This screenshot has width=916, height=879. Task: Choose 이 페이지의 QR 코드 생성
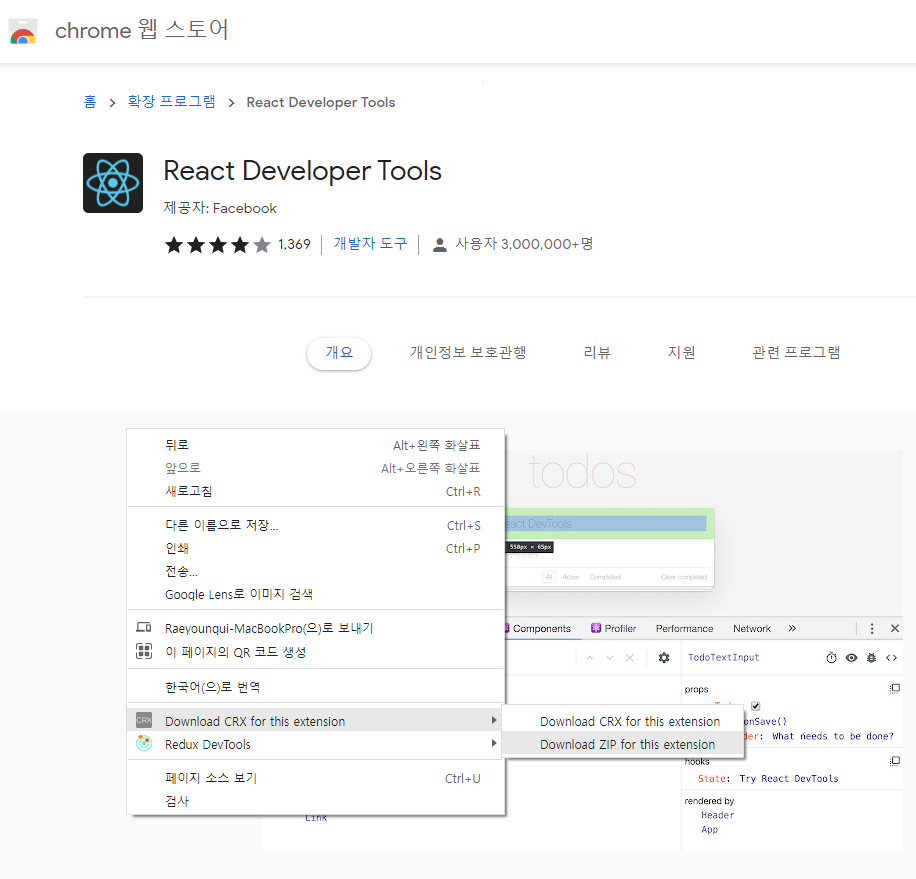(x=315, y=652)
